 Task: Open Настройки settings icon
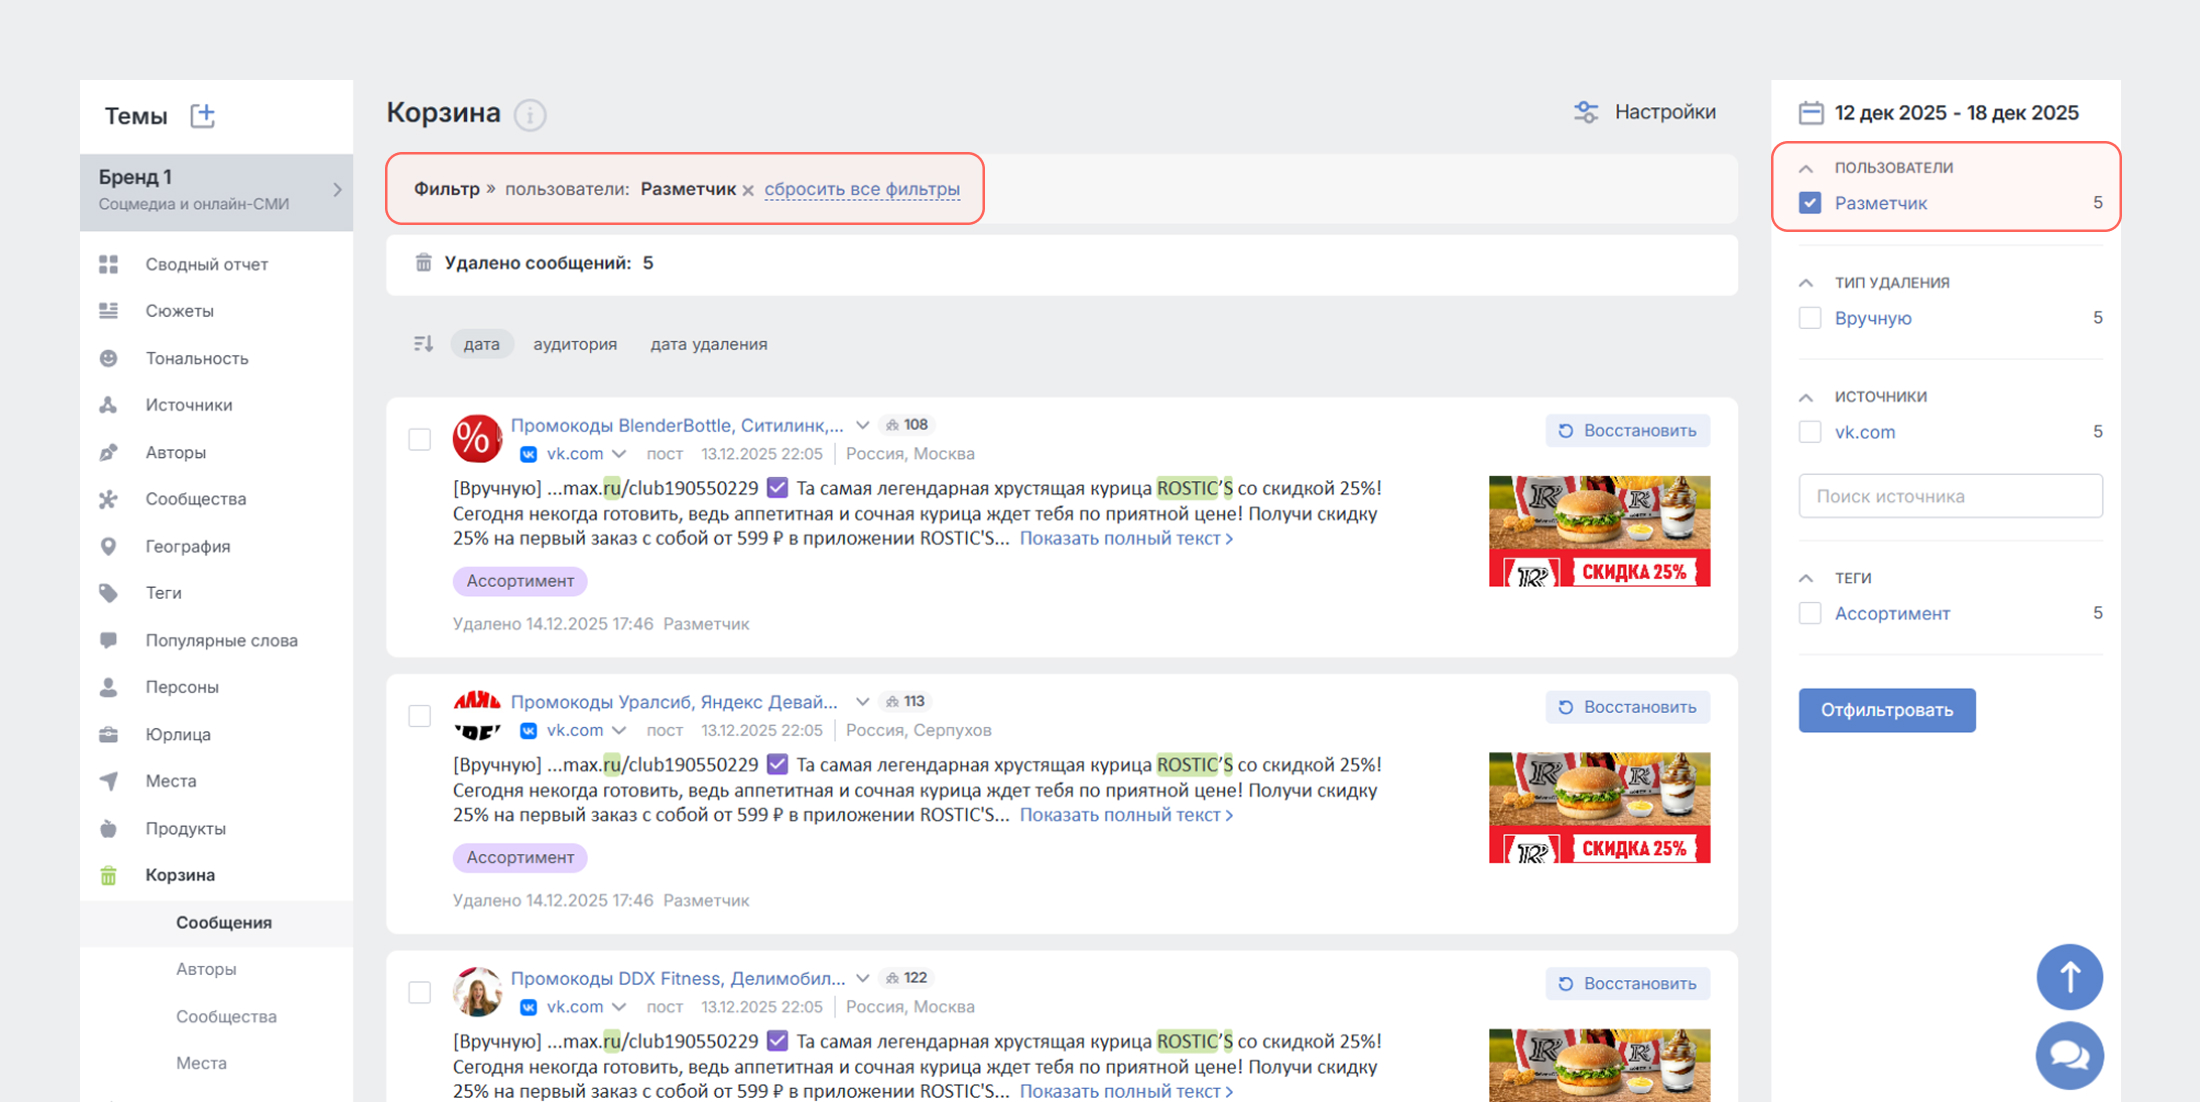1586,112
